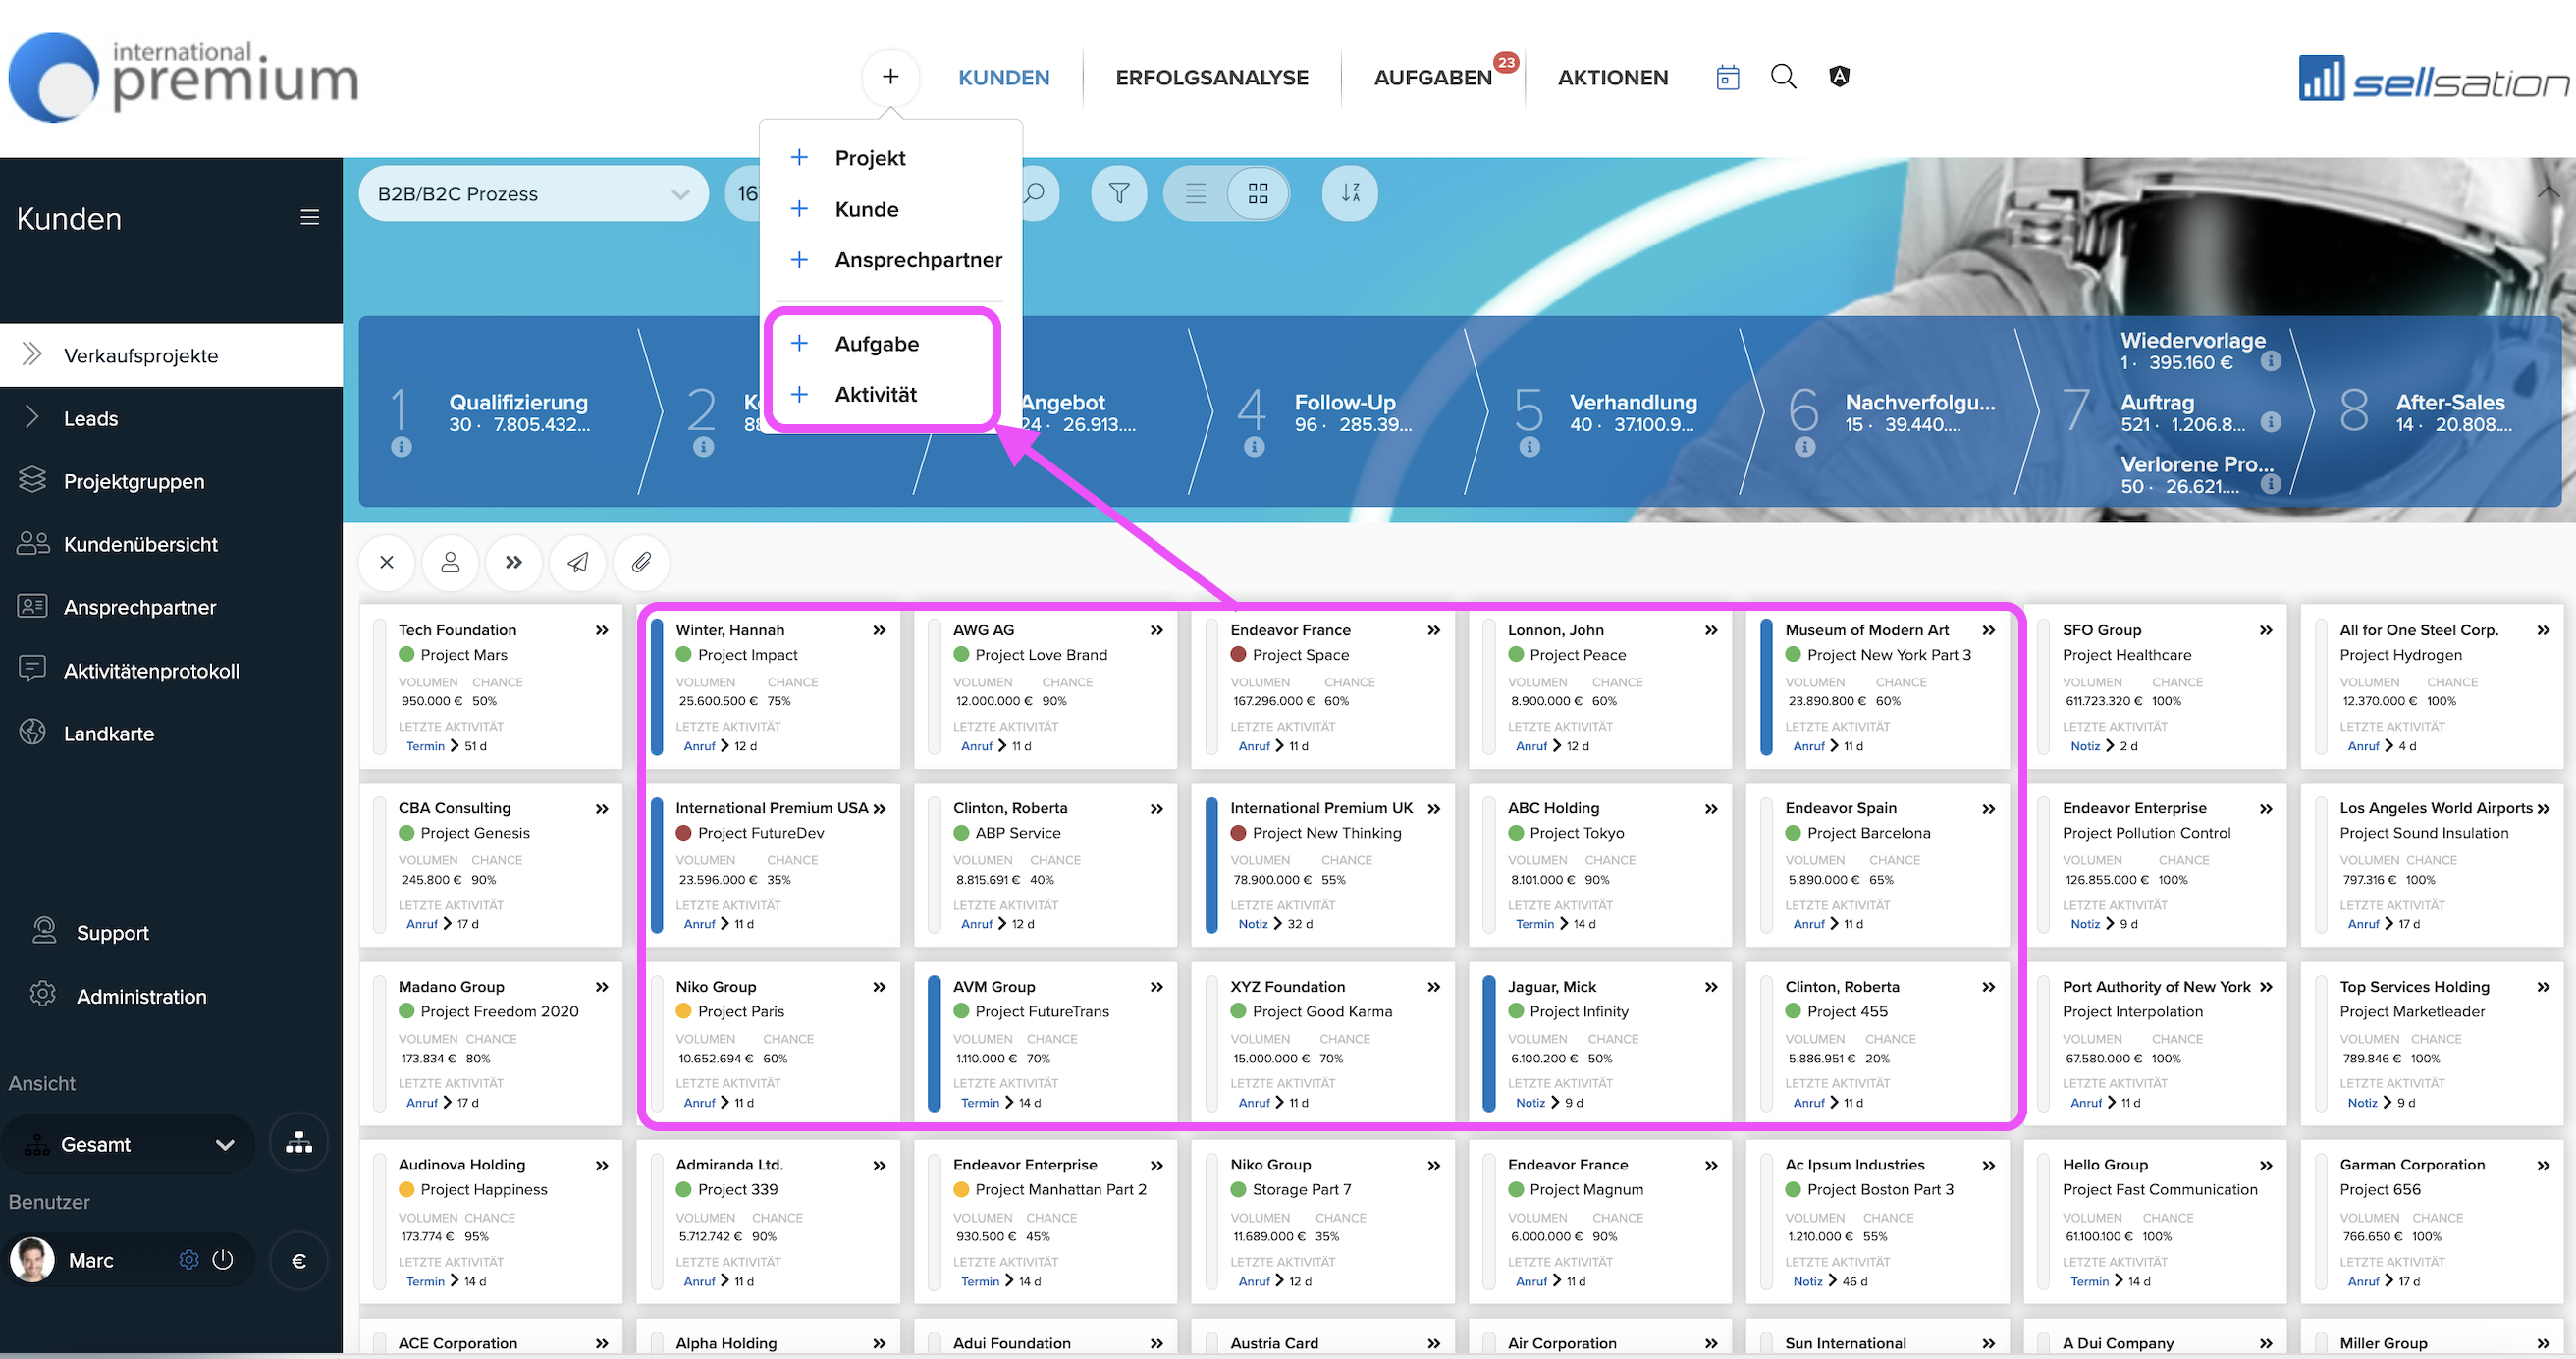
Task: Open user settings gear beside Marc
Action: (189, 1260)
